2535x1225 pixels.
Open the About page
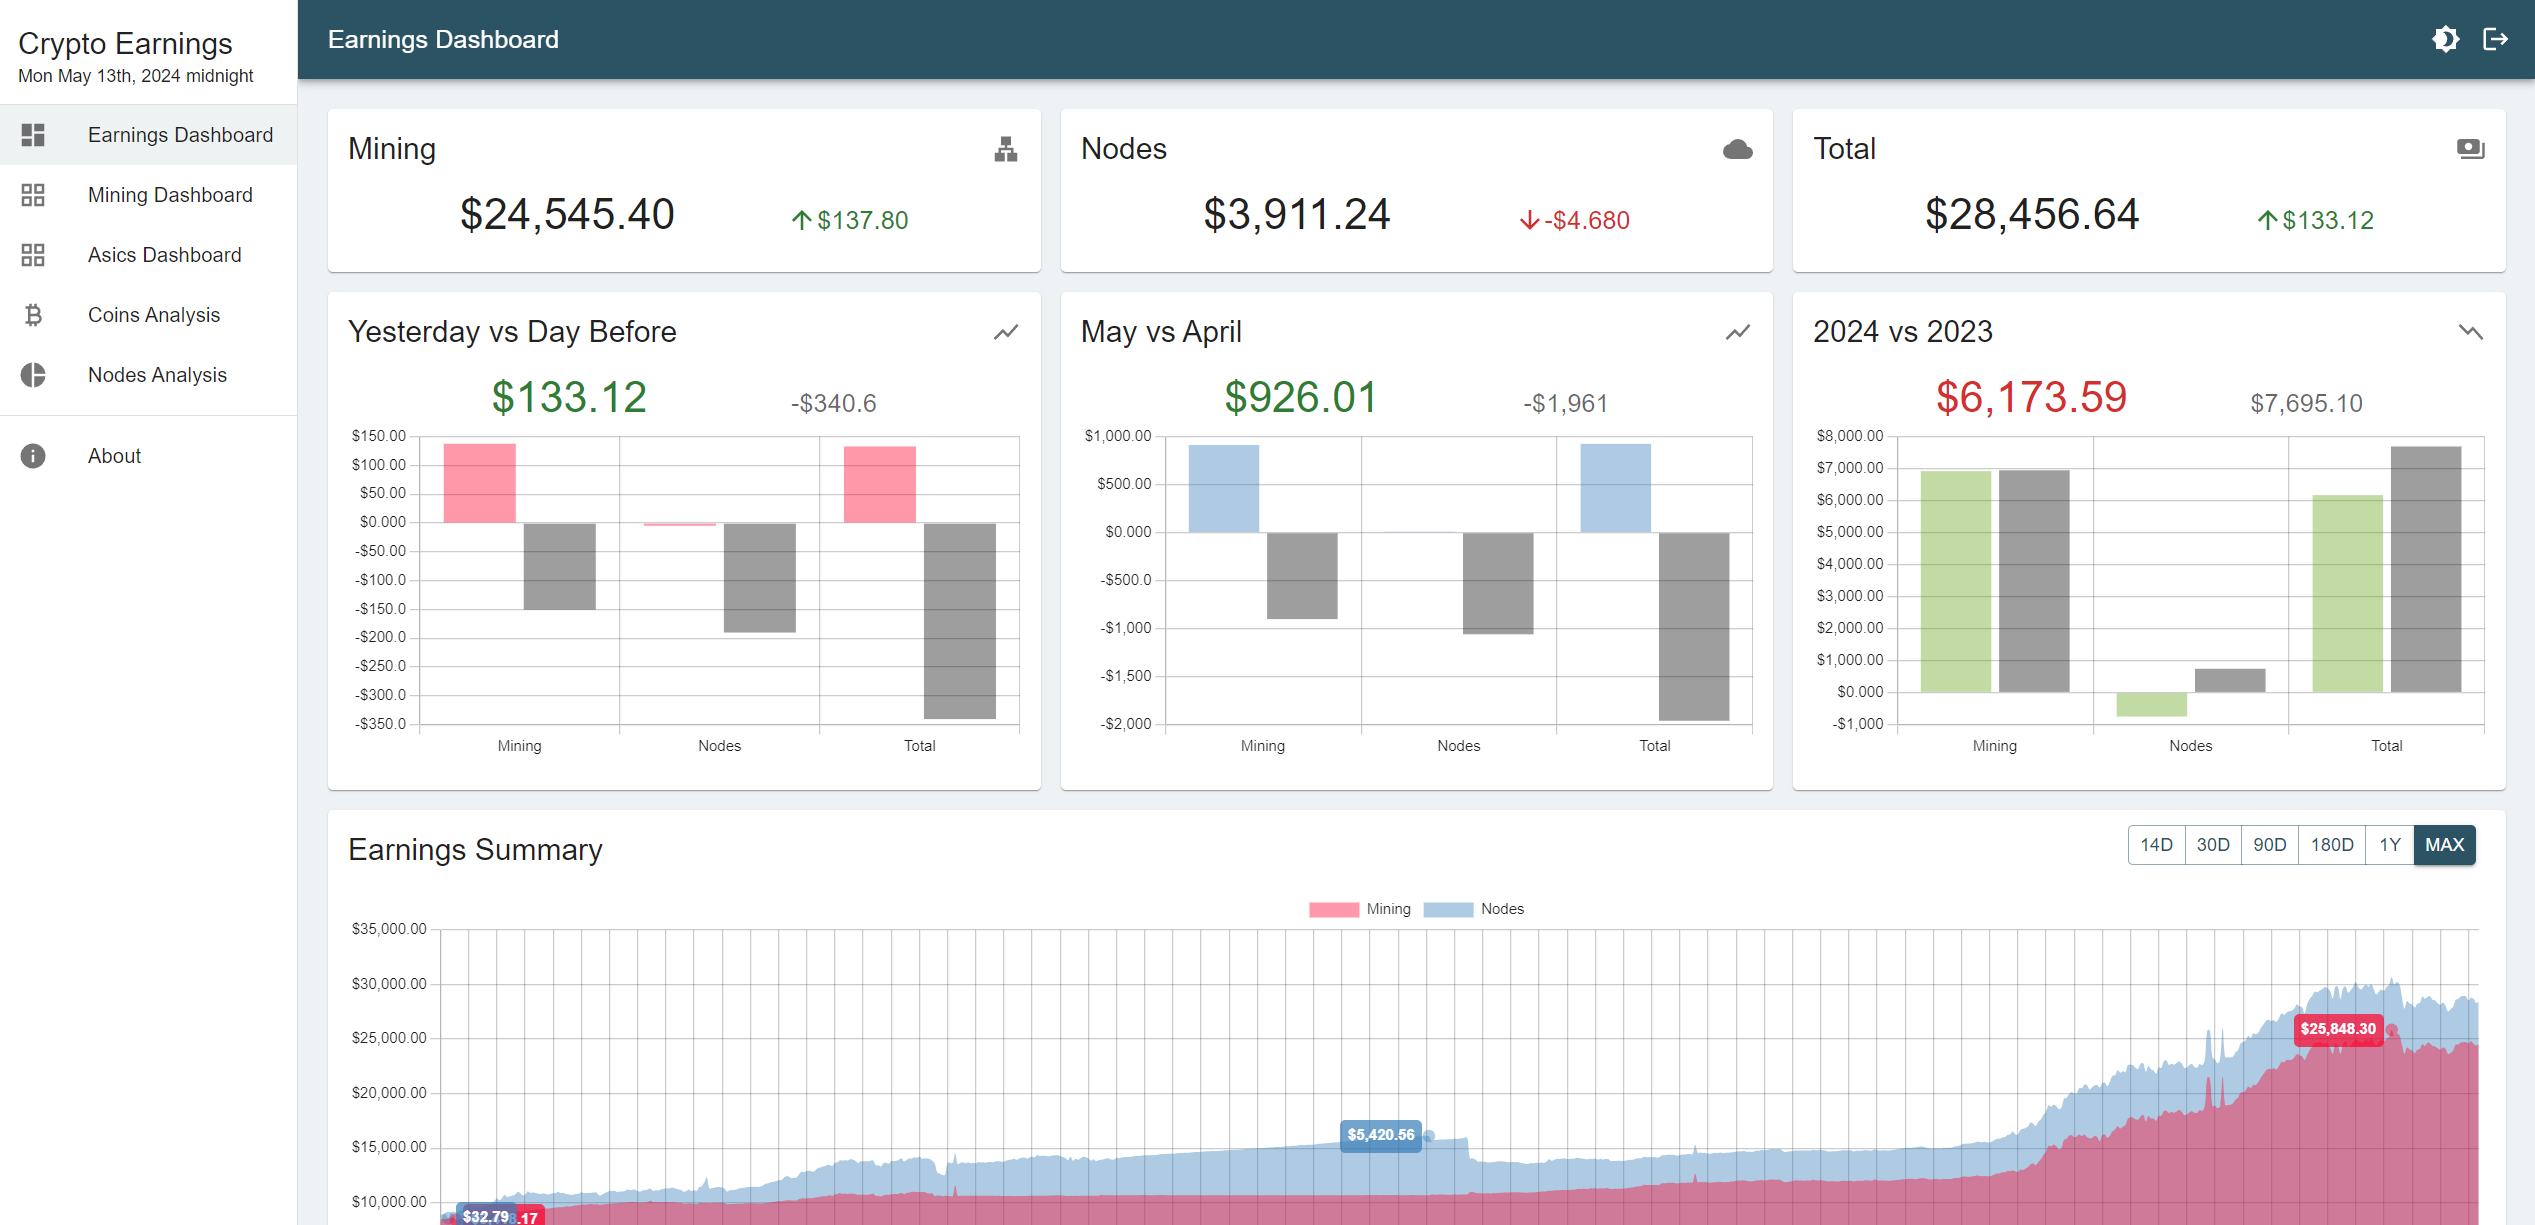click(148, 456)
